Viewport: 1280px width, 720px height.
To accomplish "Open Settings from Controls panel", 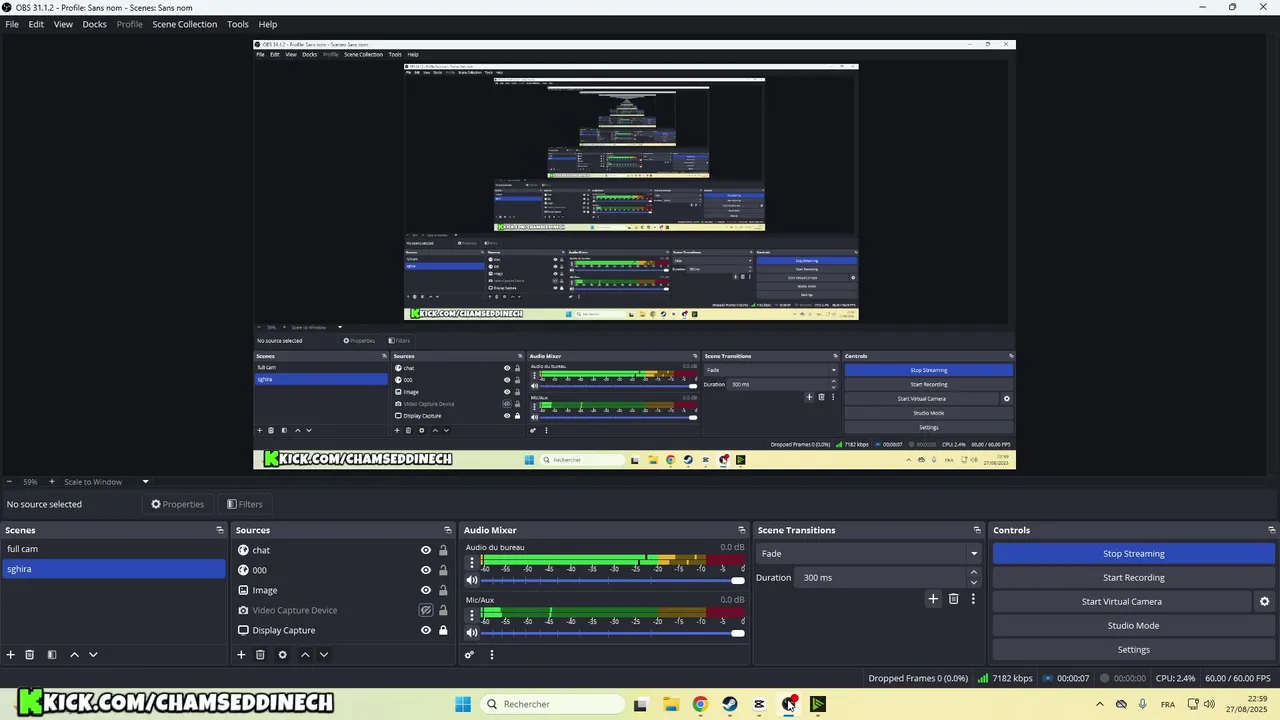I will click(x=1134, y=649).
